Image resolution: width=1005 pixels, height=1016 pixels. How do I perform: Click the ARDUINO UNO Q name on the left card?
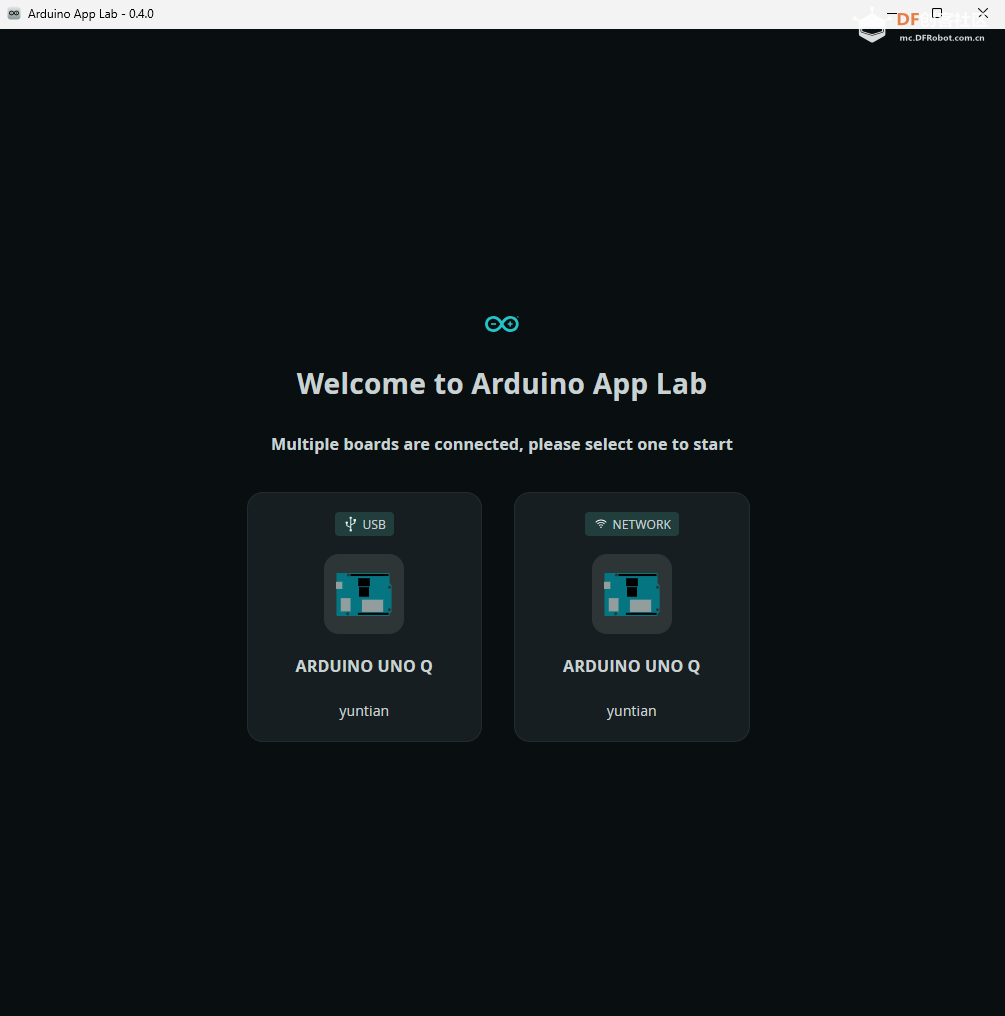click(x=364, y=666)
